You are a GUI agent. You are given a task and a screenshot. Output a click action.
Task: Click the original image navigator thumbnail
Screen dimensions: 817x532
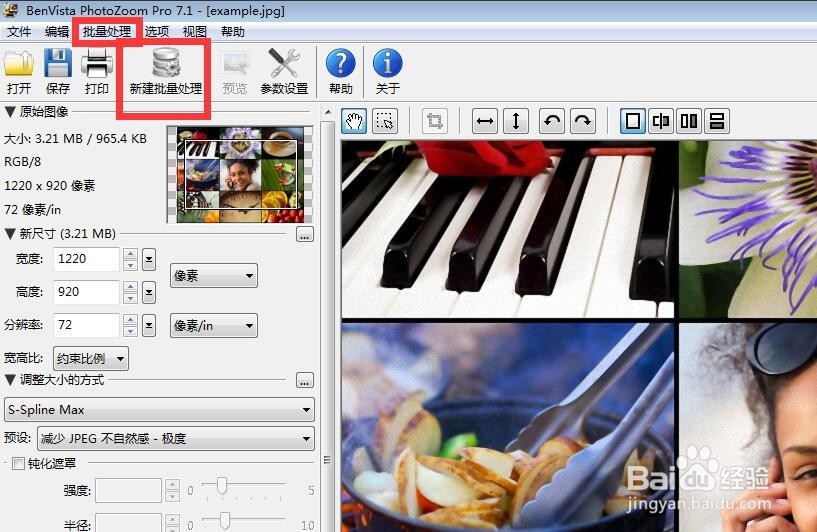click(x=240, y=175)
